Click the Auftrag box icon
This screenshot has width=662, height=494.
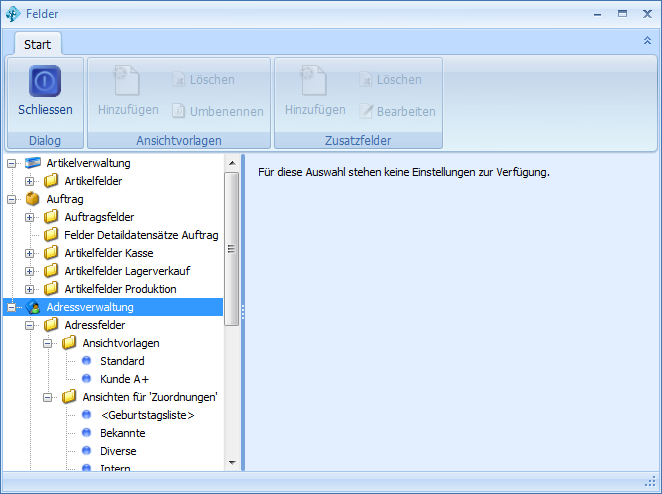pos(33,198)
